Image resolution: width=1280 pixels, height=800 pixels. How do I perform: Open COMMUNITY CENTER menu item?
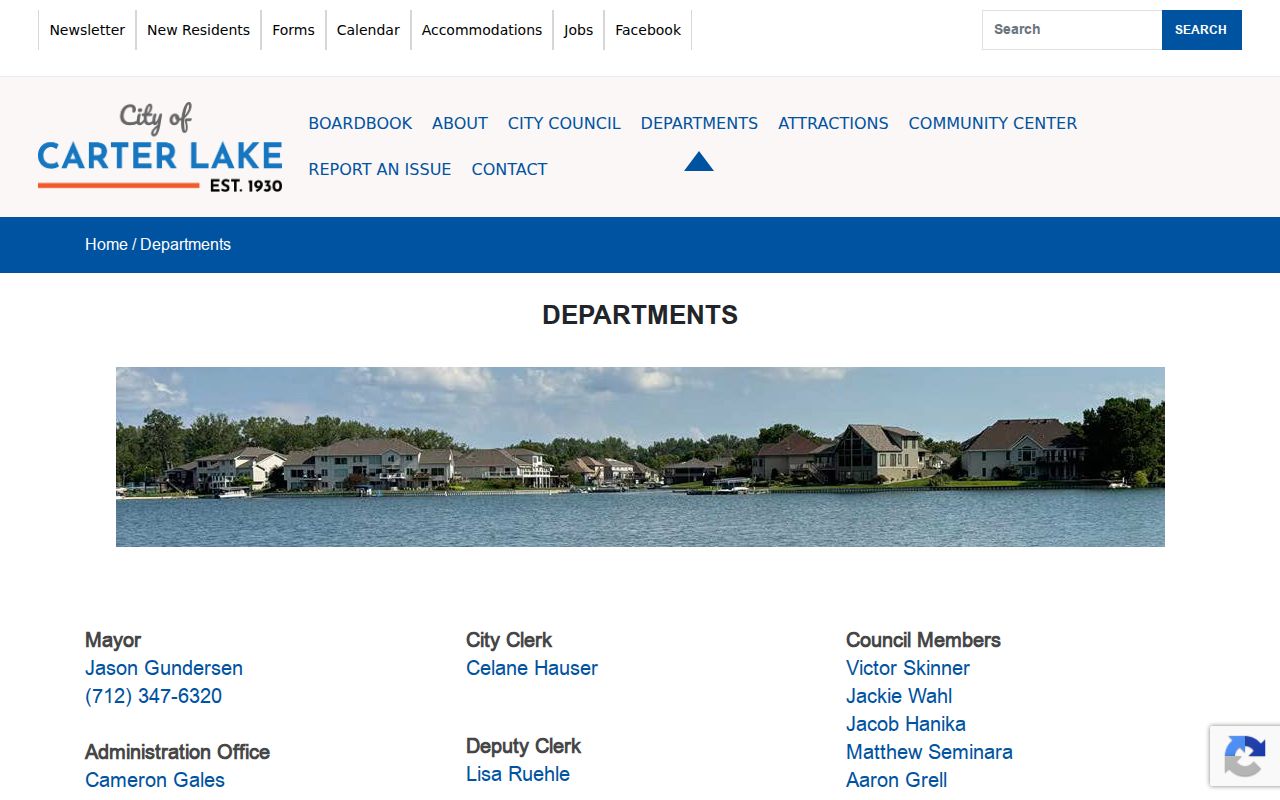click(993, 123)
